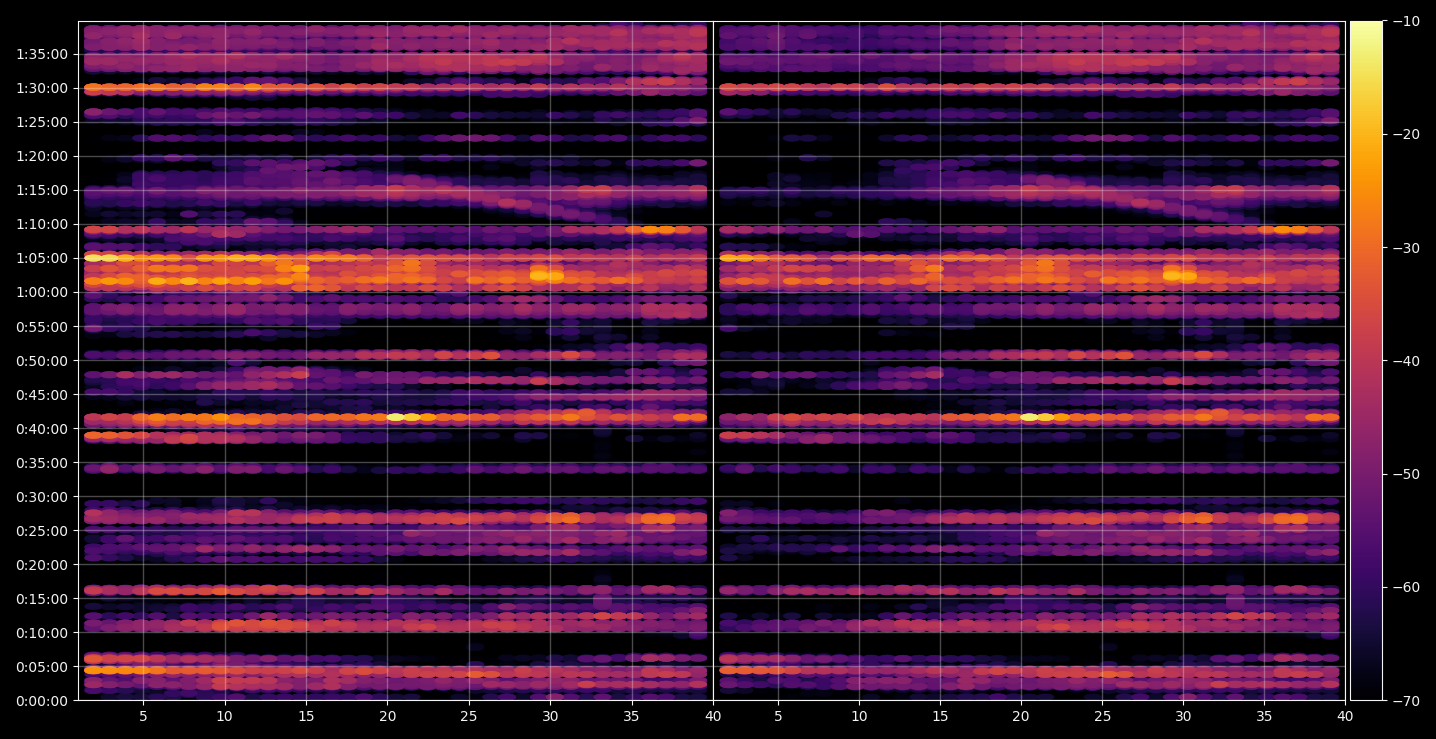This screenshot has height=739, width=1436.
Task: Click x-axis label 40 at the right heatmap's end
Action: (x=1345, y=717)
